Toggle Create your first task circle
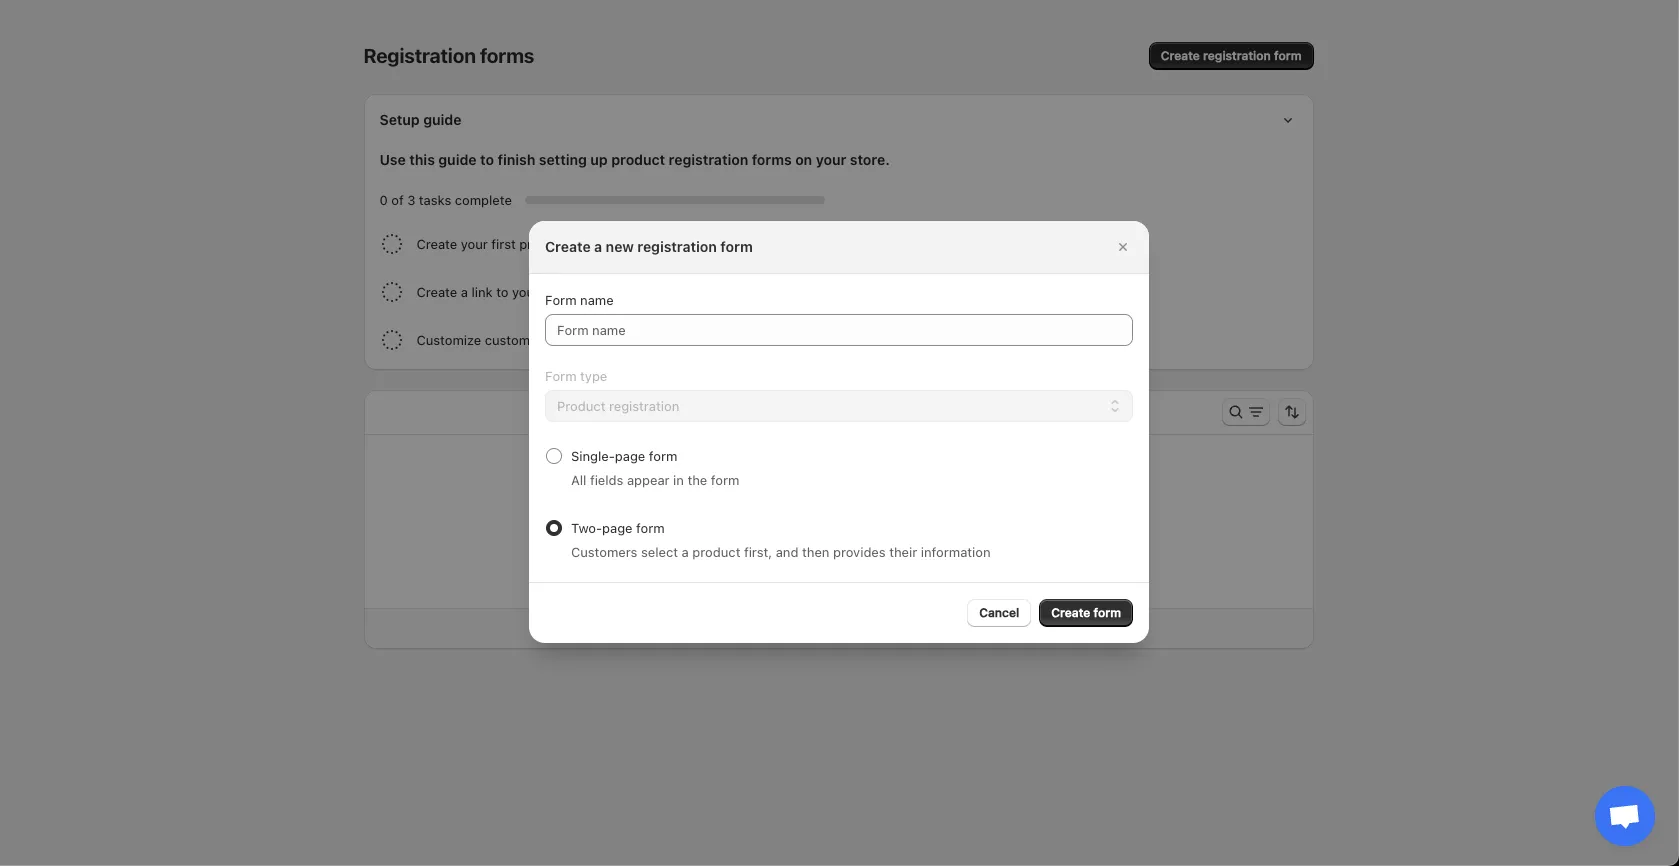1679x866 pixels. pos(392,244)
